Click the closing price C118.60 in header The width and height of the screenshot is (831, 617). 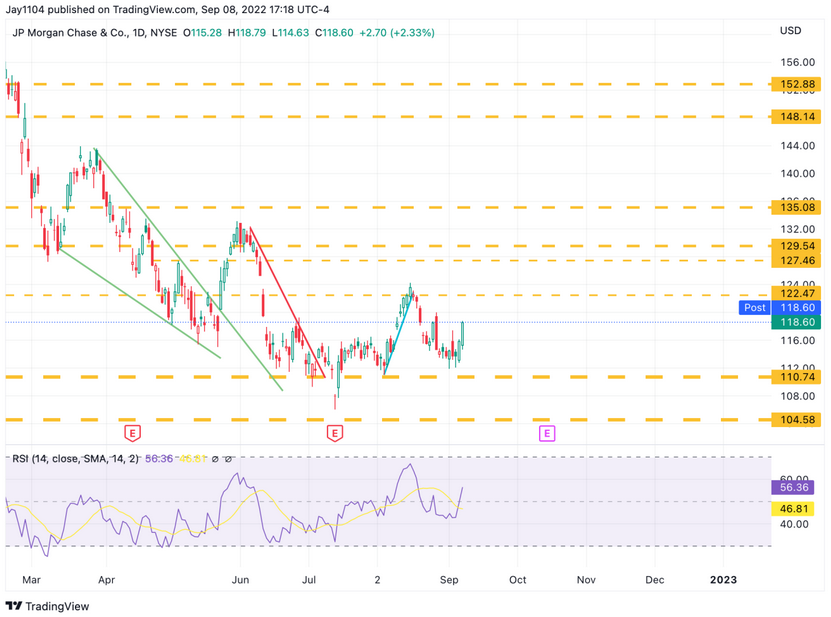pos(334,33)
